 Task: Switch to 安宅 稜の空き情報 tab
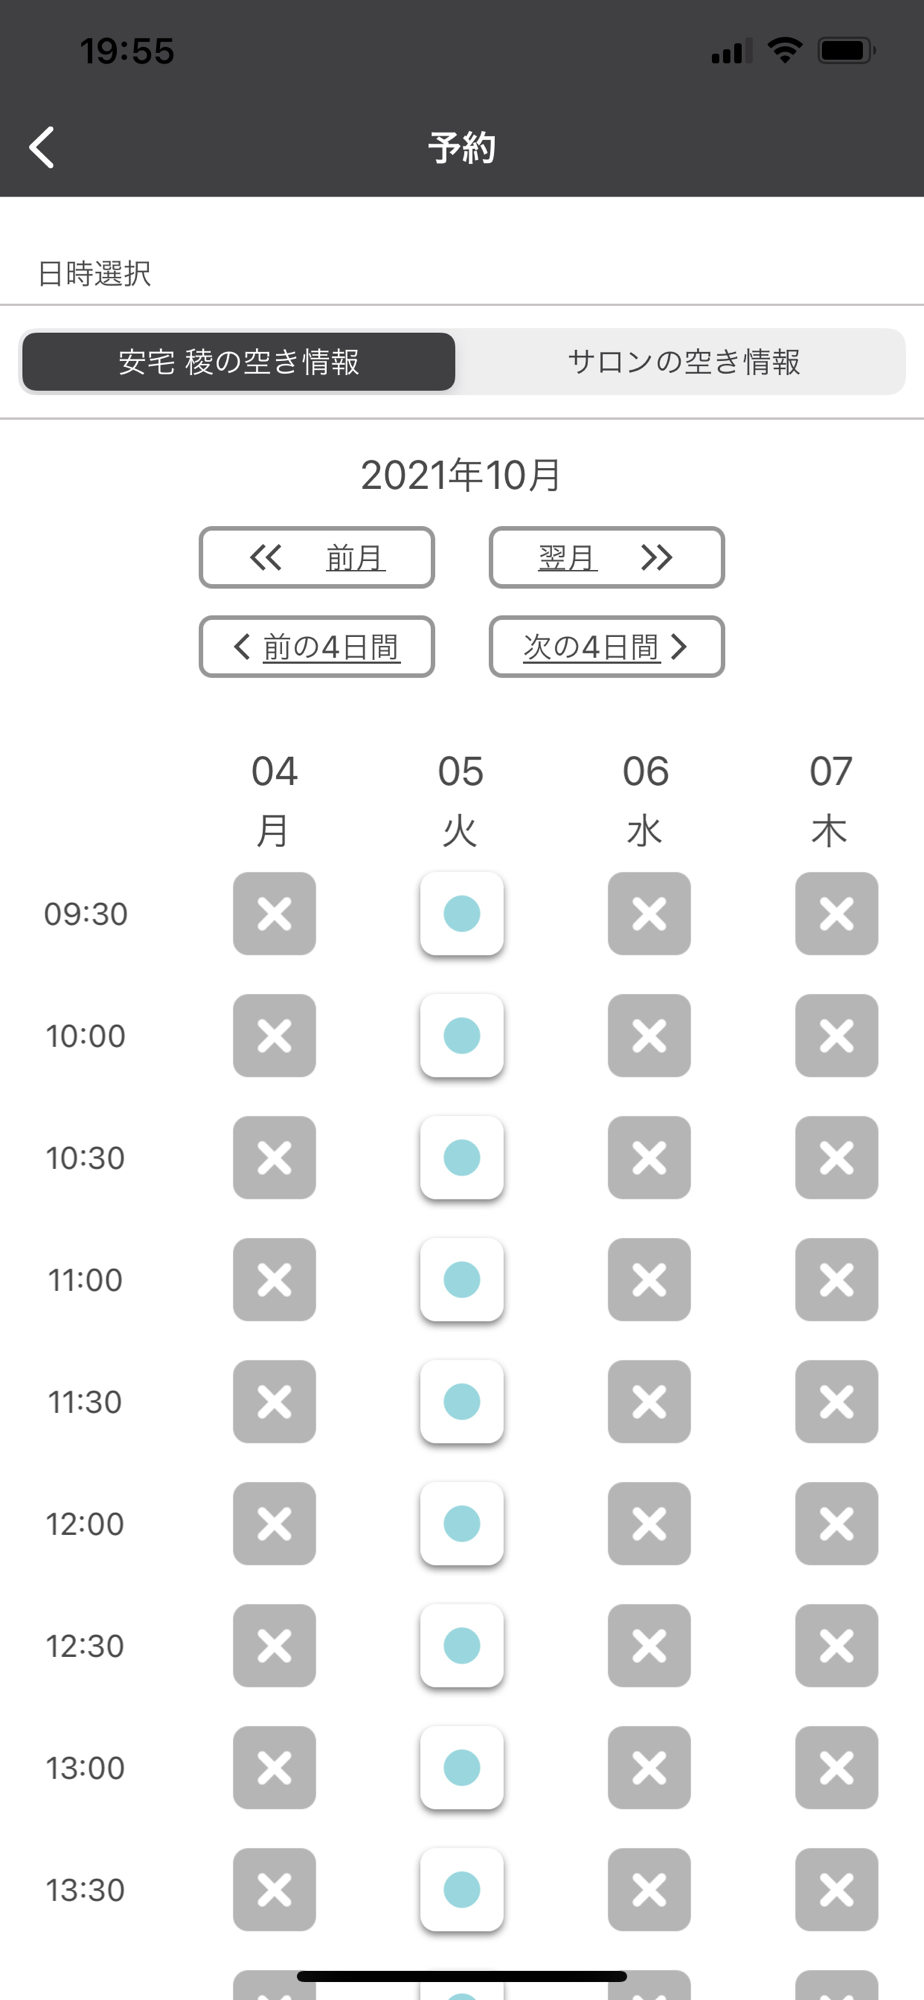coord(238,361)
